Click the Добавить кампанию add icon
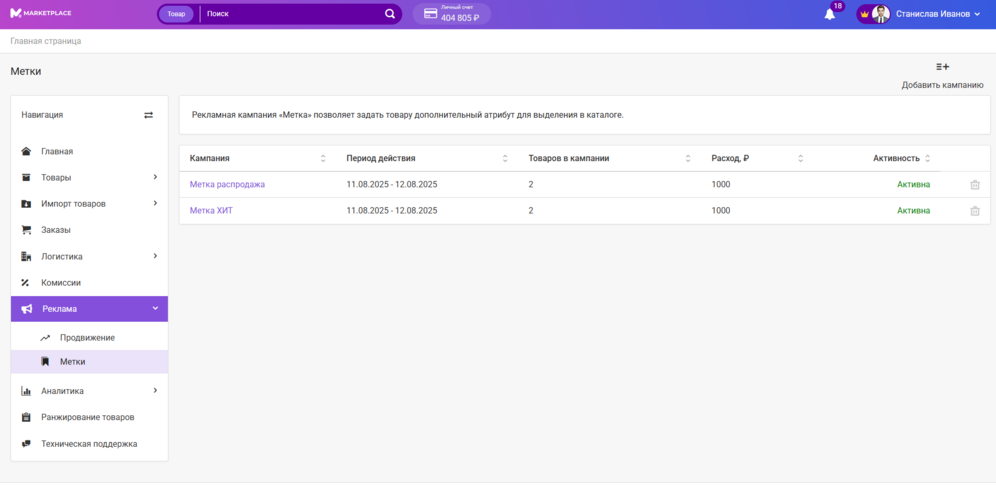The width and height of the screenshot is (996, 486). (942, 67)
